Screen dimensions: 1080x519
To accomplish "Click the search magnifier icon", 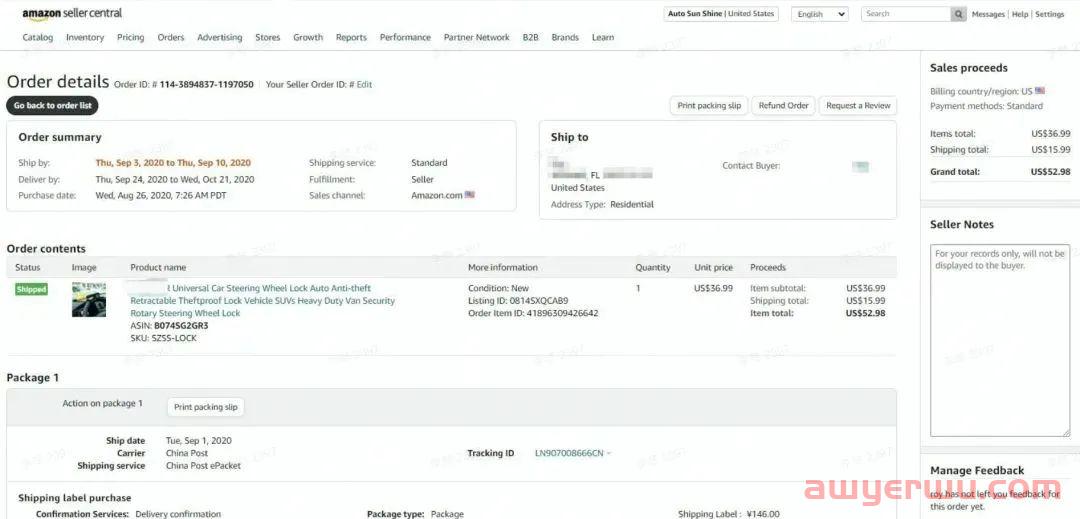I will [958, 14].
